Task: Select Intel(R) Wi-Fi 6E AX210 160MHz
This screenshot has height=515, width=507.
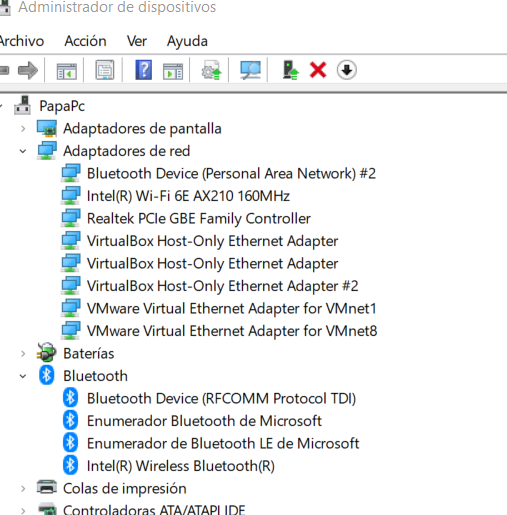Action: click(188, 196)
